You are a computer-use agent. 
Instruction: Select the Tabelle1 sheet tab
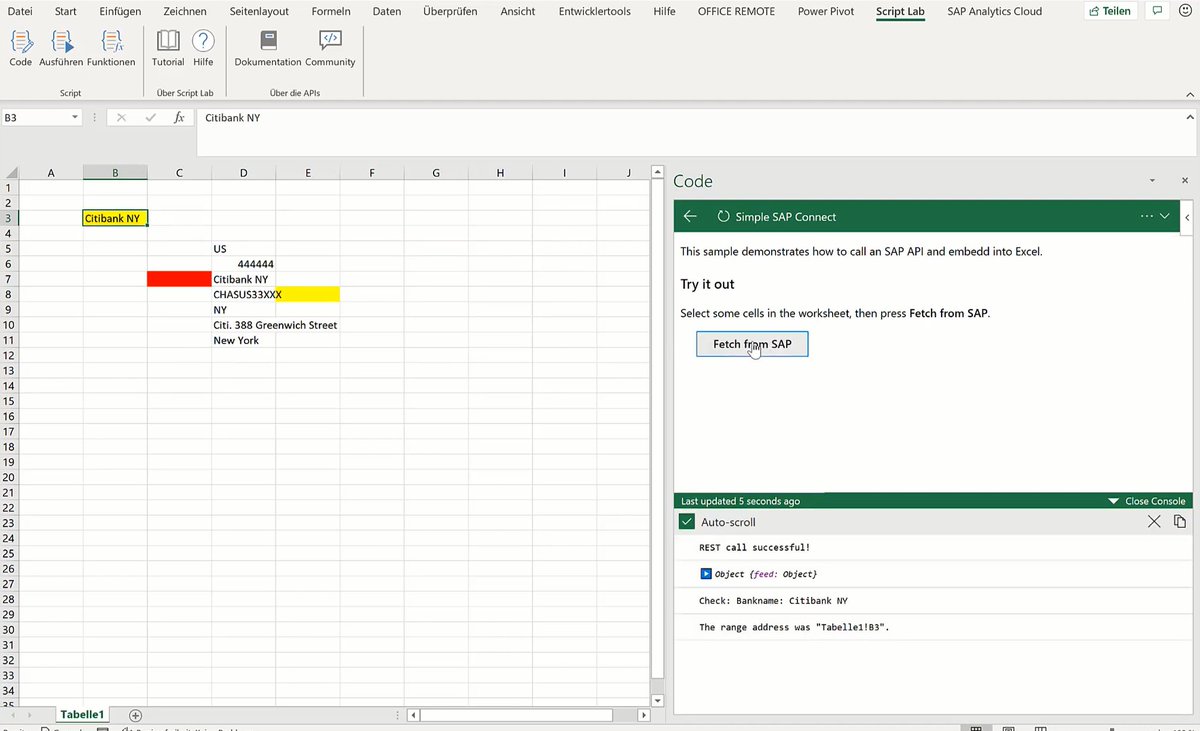pyautogui.click(x=82, y=715)
